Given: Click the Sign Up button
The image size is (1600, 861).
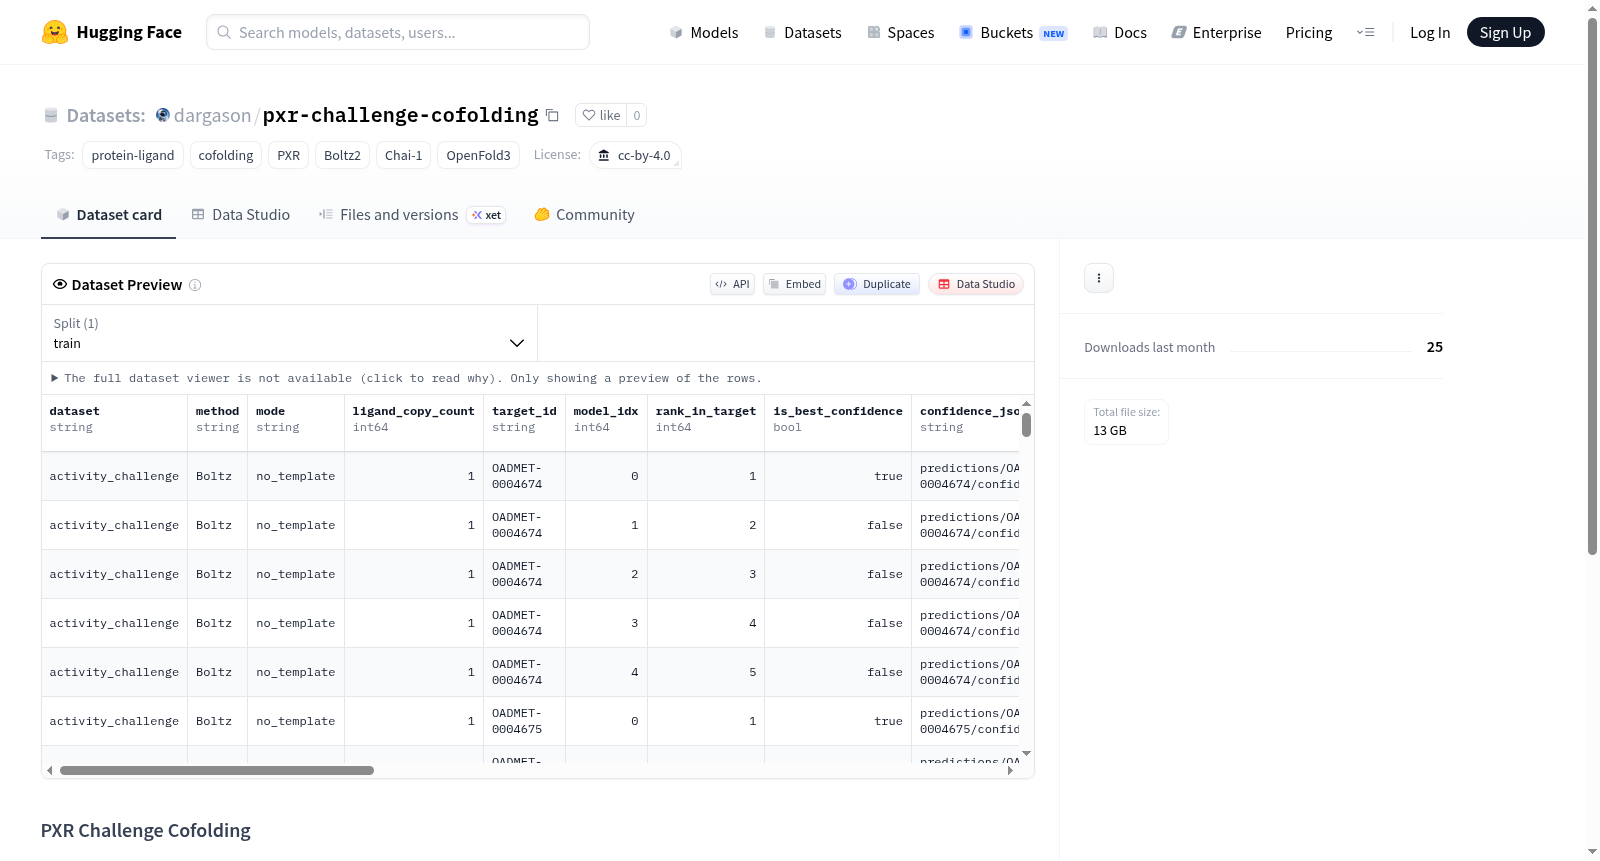Looking at the screenshot, I should click(1505, 32).
